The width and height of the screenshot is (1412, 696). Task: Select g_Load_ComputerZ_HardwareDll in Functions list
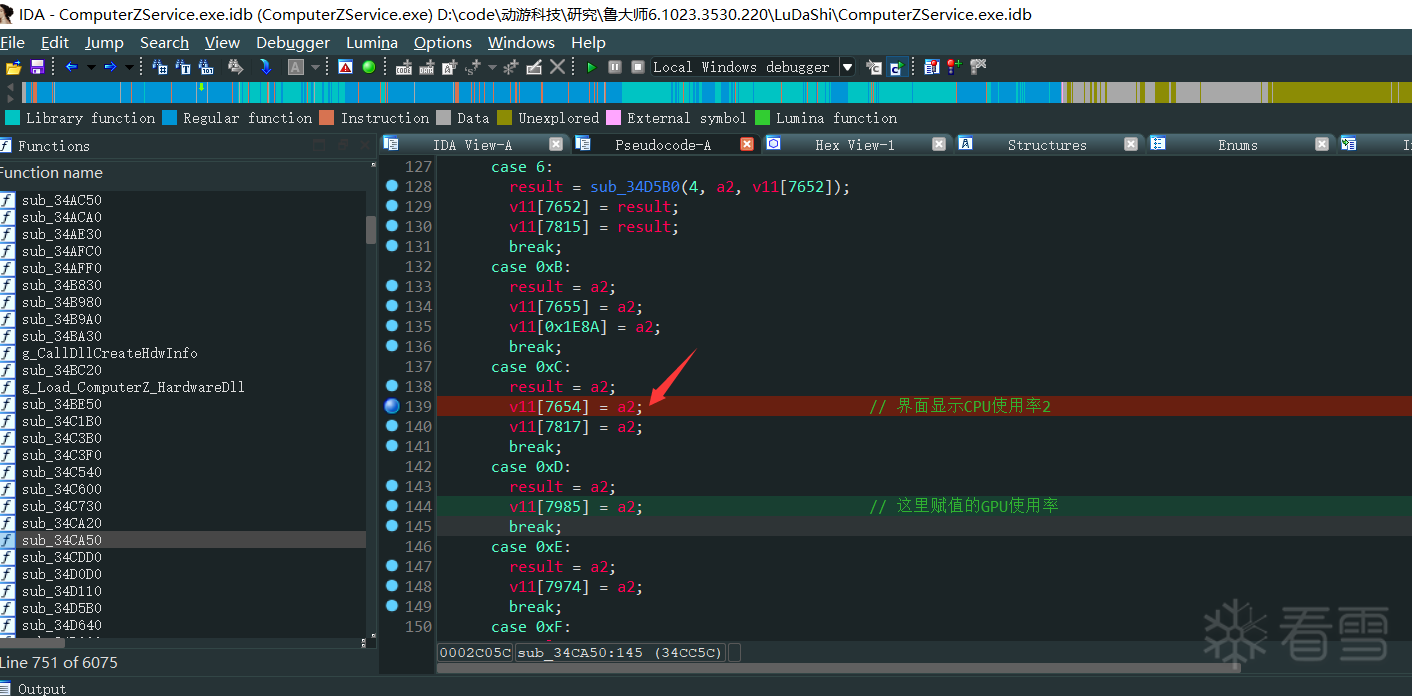pyautogui.click(x=133, y=387)
